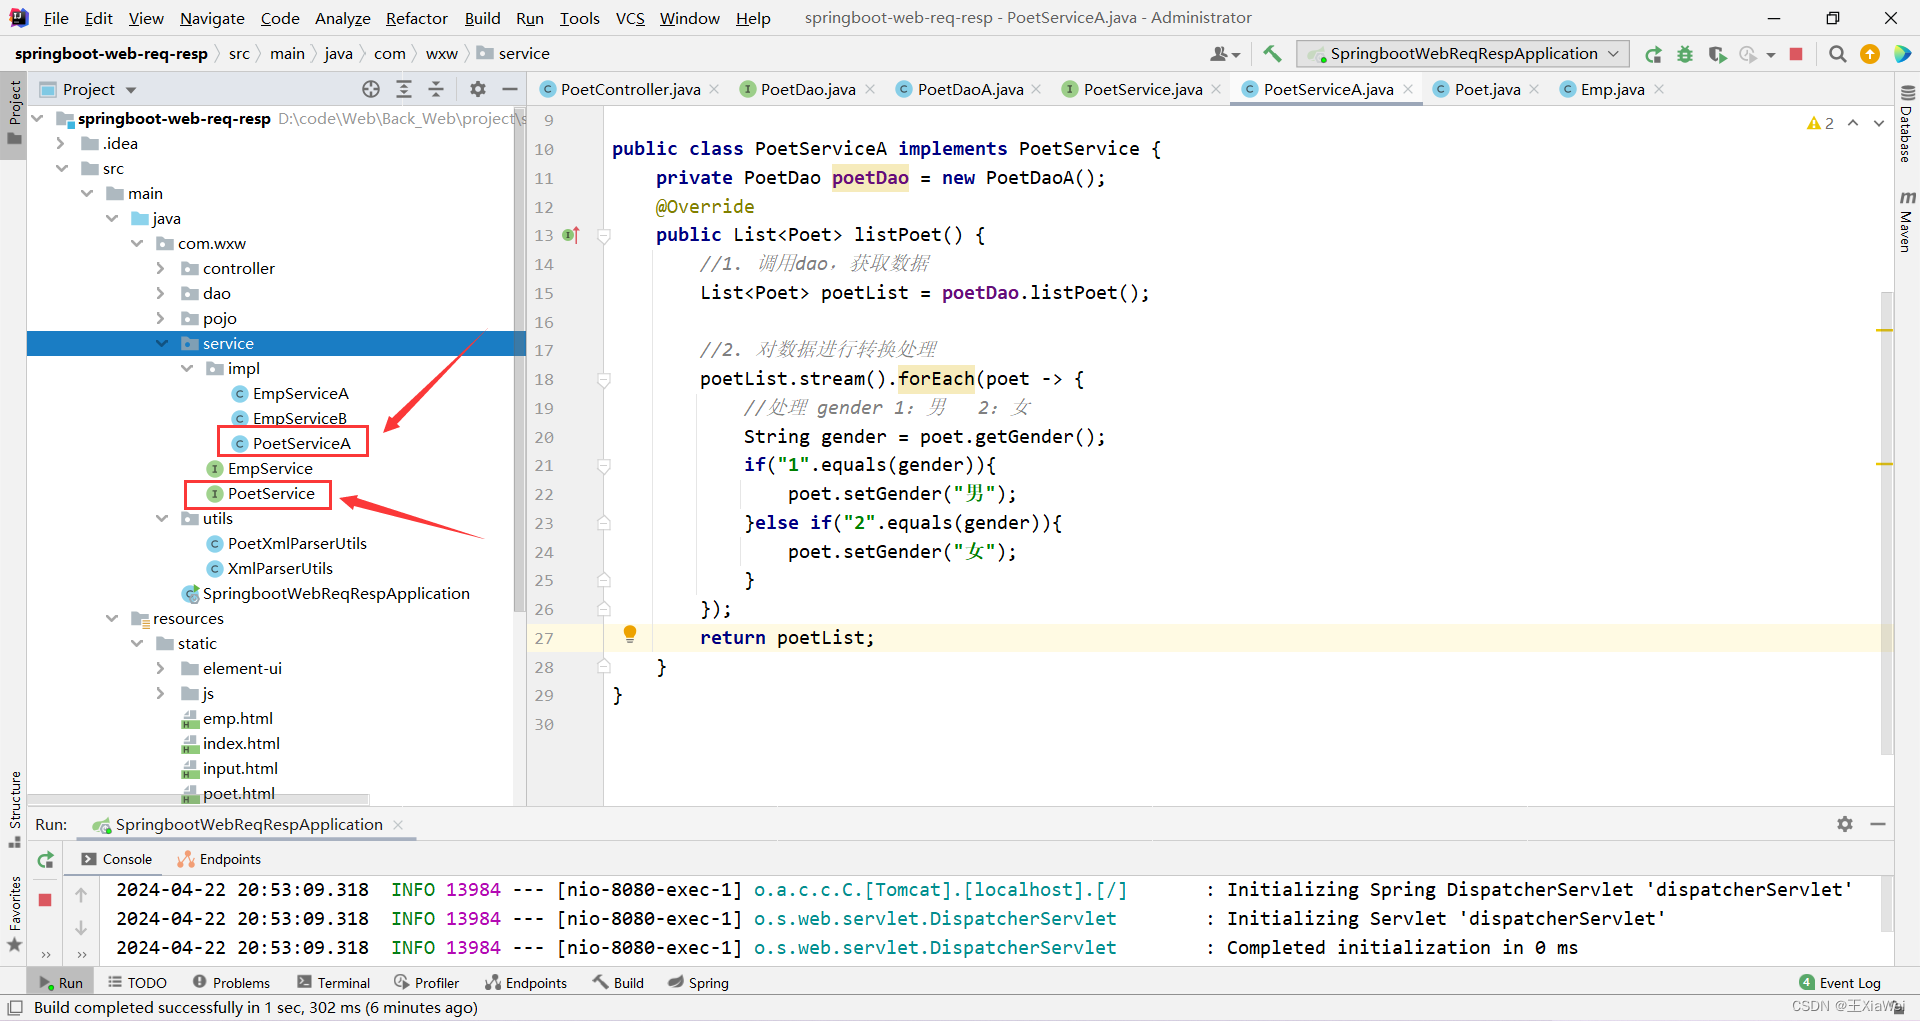Screen dimensions: 1920x1021
Task: Open Run panel settings gear
Action: (1845, 824)
